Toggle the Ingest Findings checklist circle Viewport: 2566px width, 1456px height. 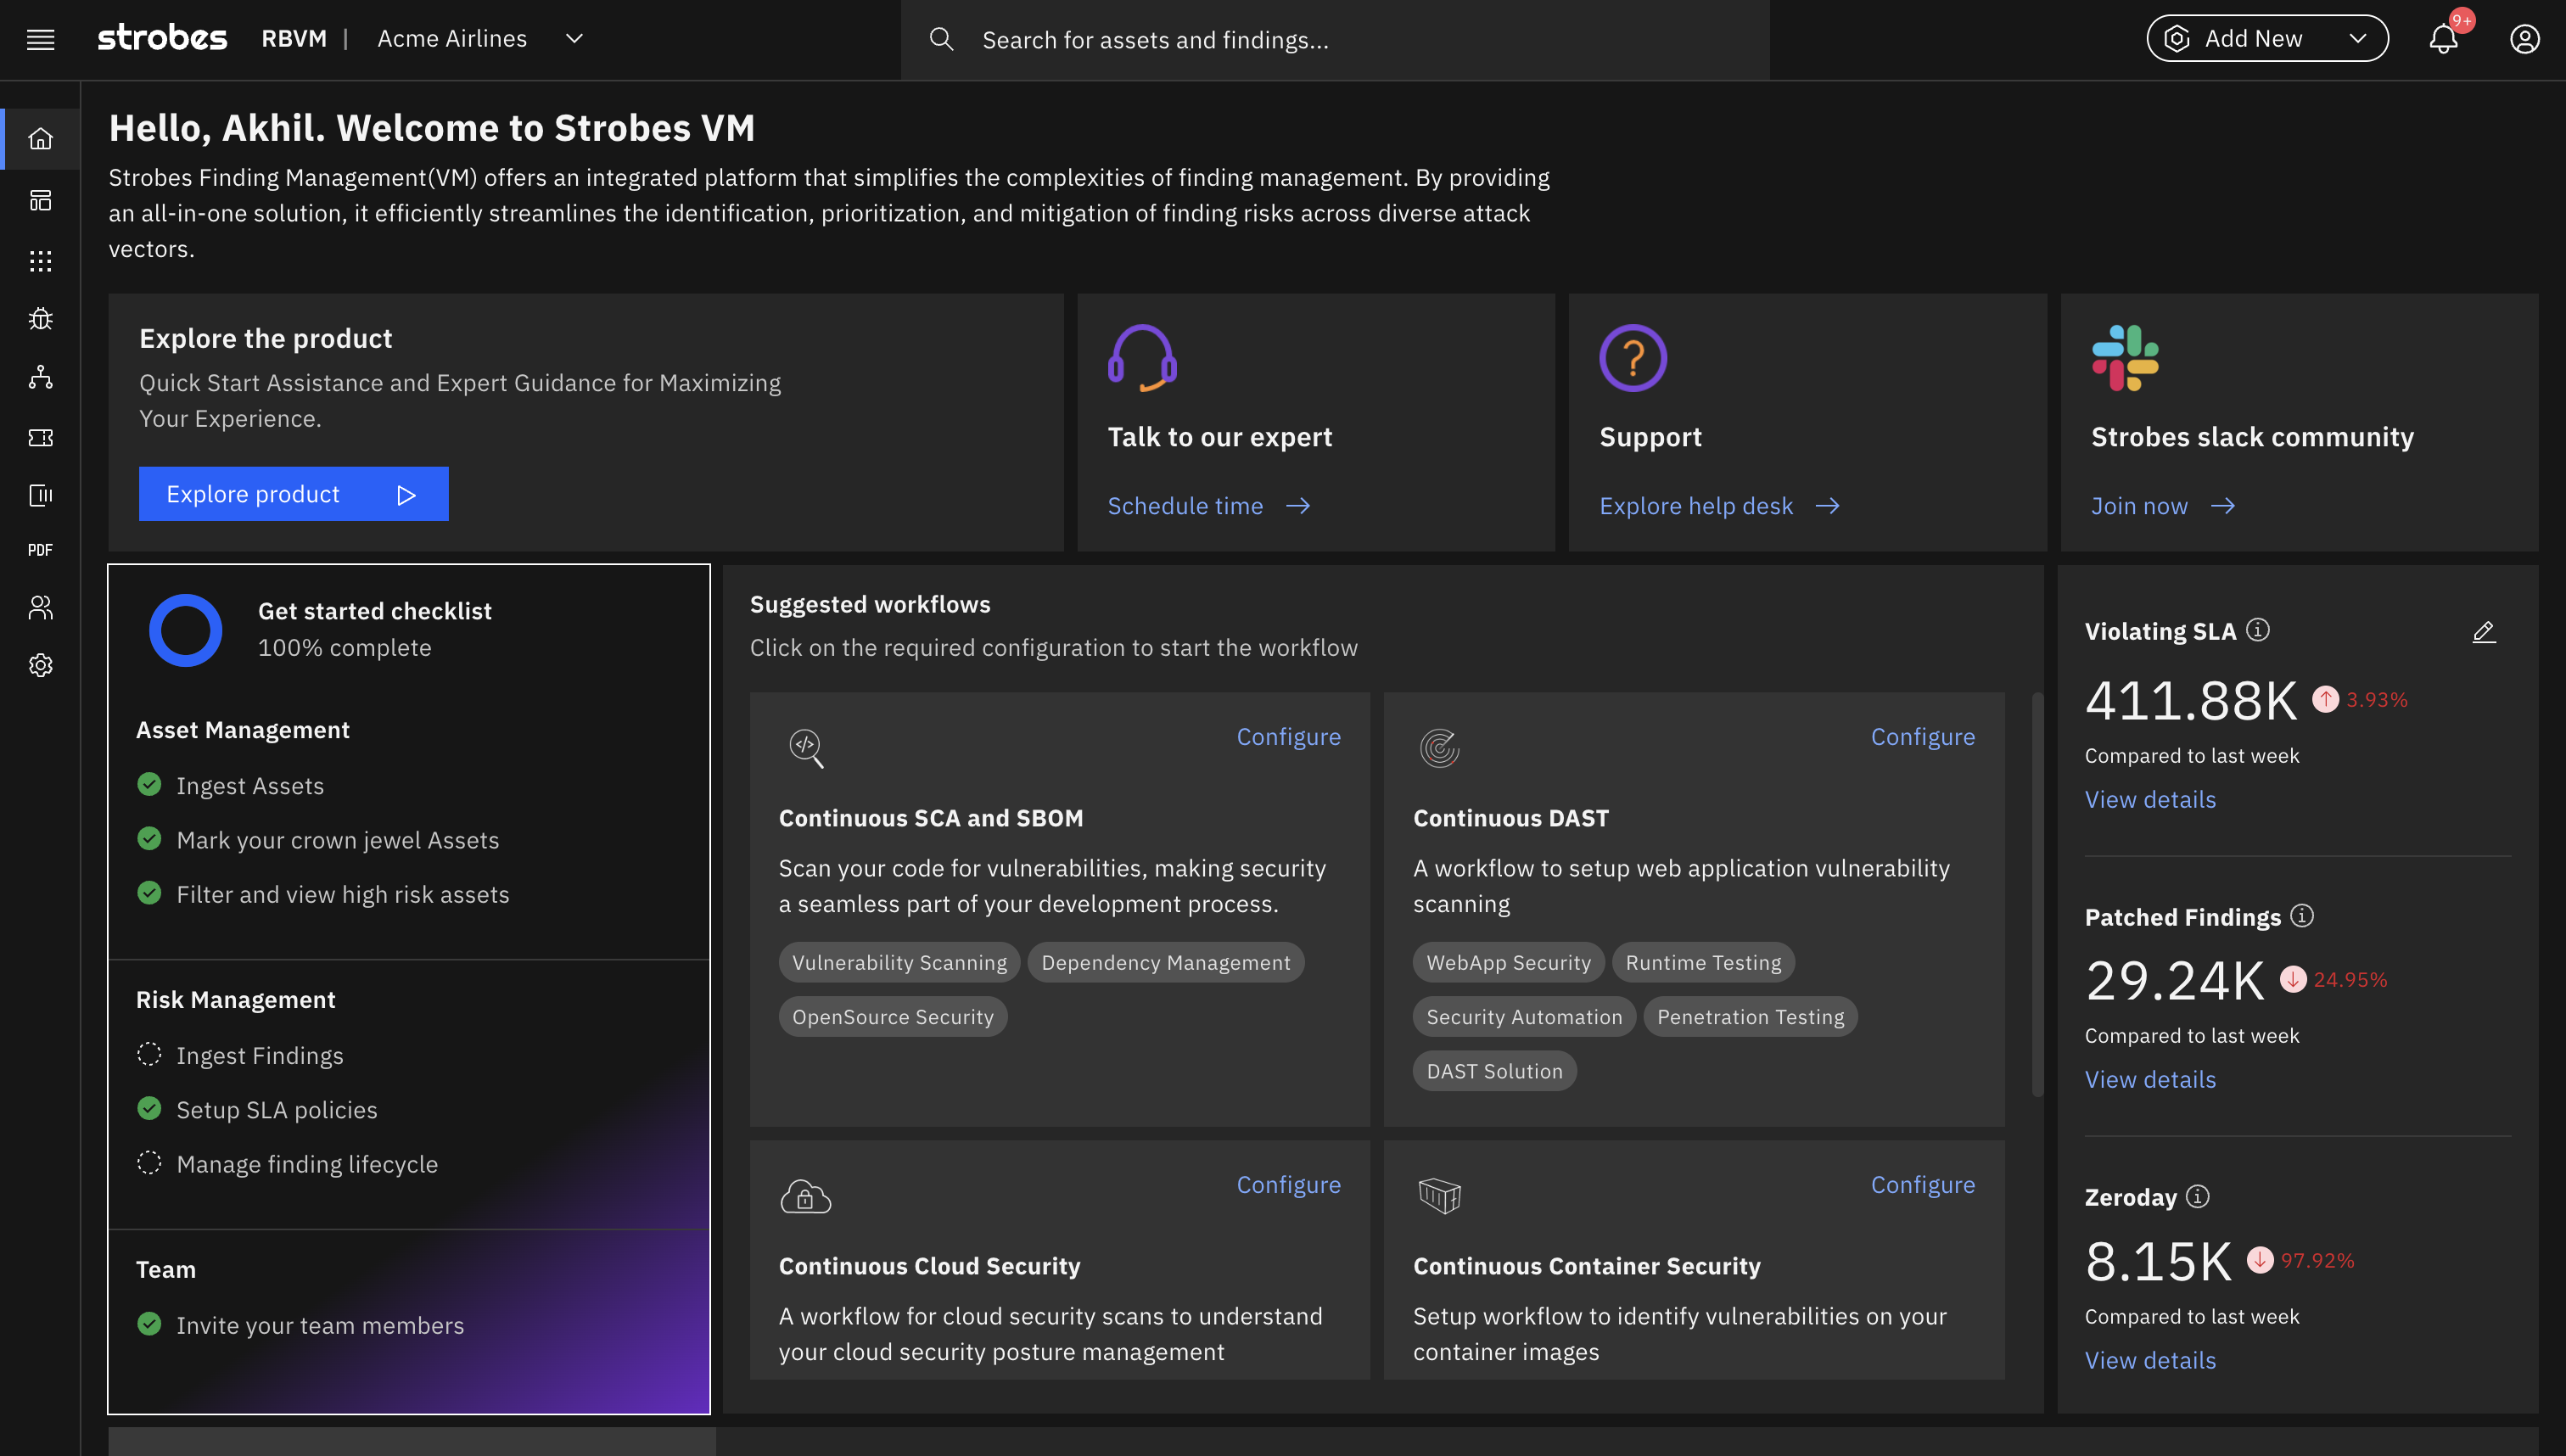pos(149,1055)
